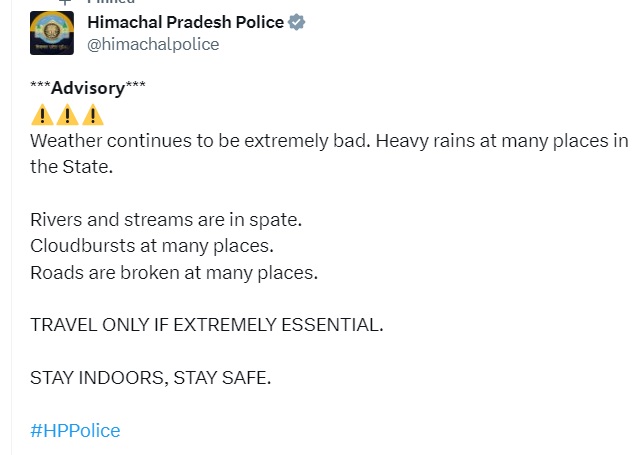Viewport: 634px width, 455px height.
Task: Click "TRAVEL ONLY IF EXTREMELY ESSENTIAL." text
Action: pyautogui.click(x=207, y=325)
